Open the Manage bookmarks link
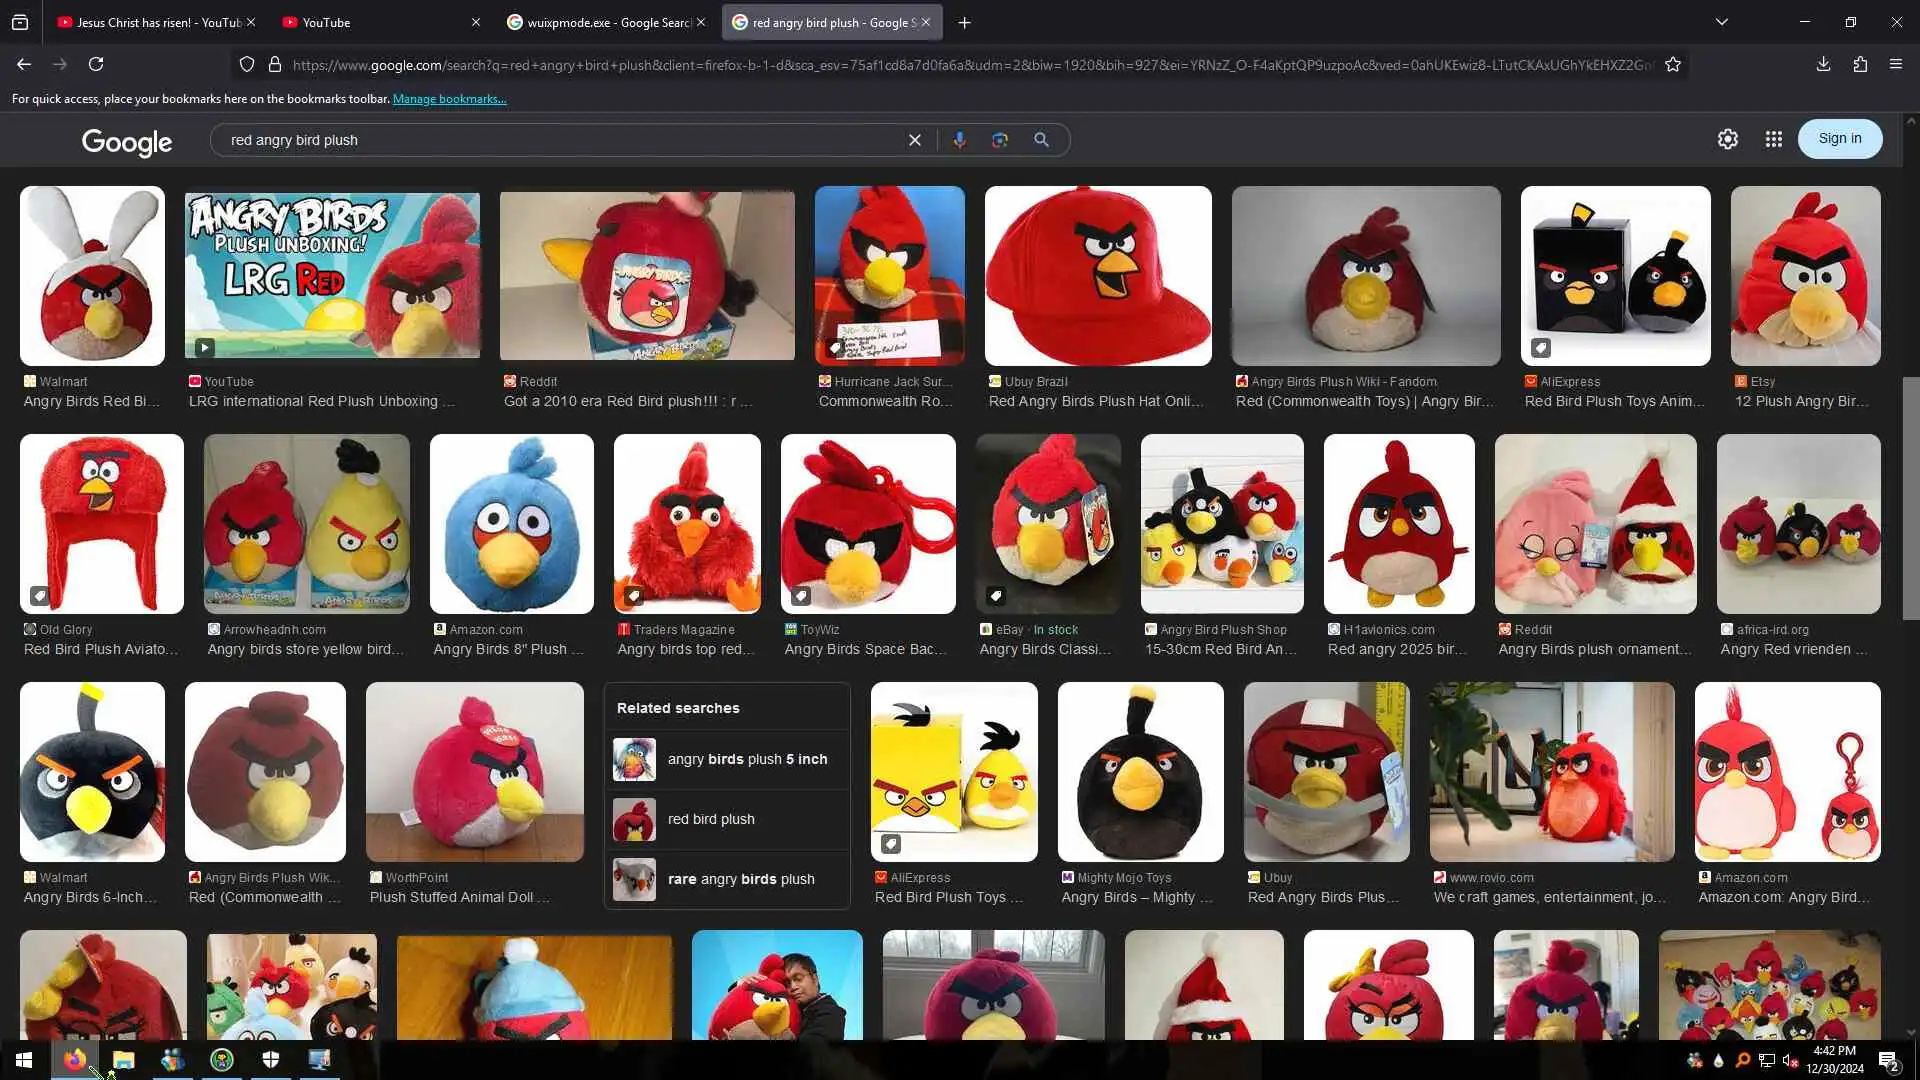This screenshot has width=1920, height=1080. (x=449, y=99)
